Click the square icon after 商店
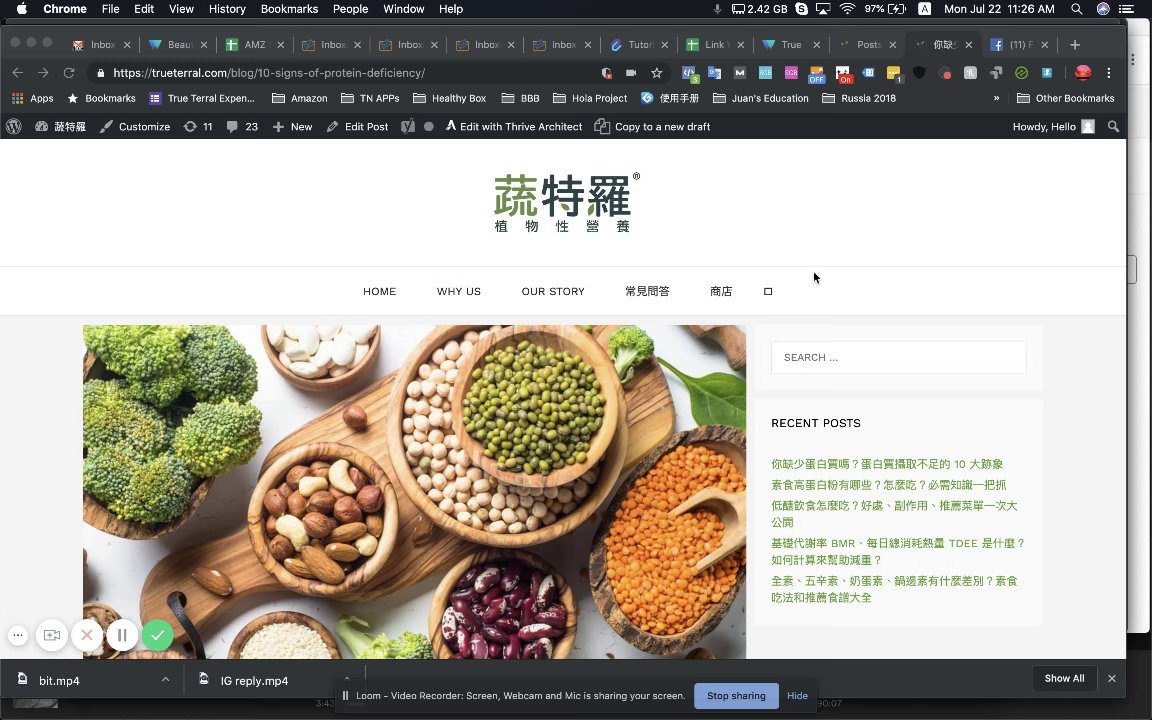The height and width of the screenshot is (720, 1152). point(768,292)
